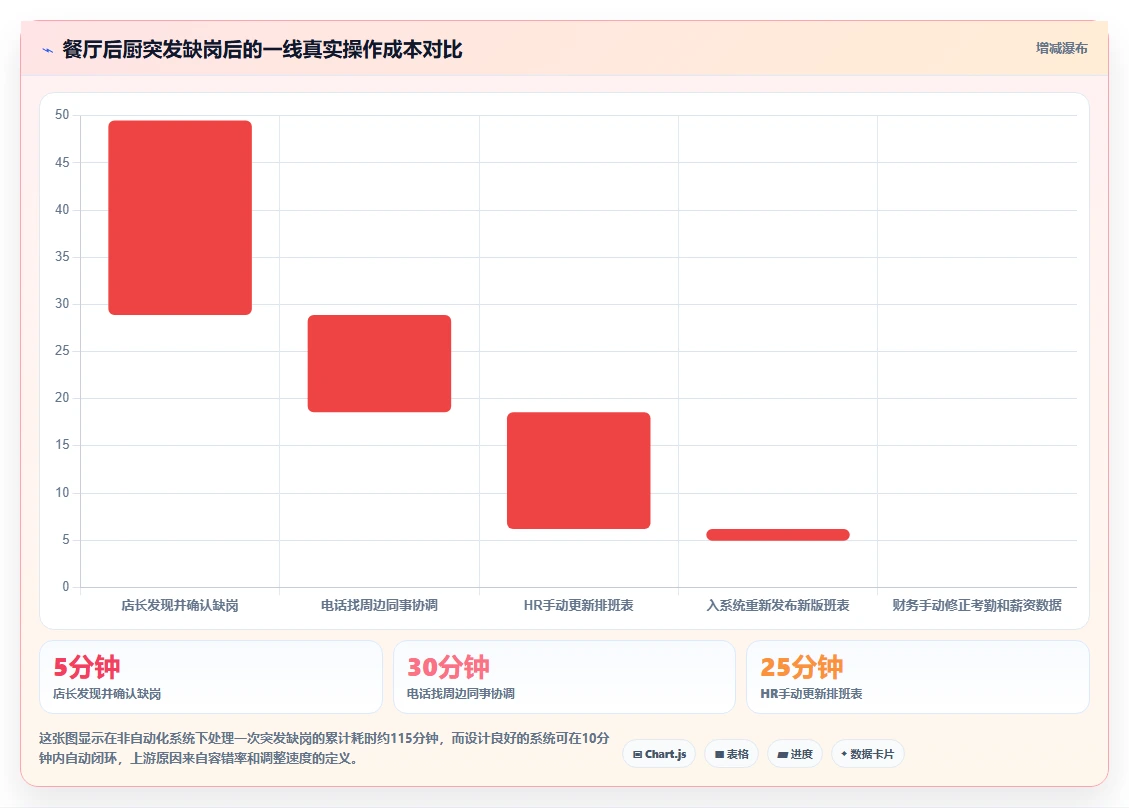Image resolution: width=1129 pixels, height=808 pixels.
Task: Click the description paragraph mentioning 115分钟
Action: click(x=324, y=748)
